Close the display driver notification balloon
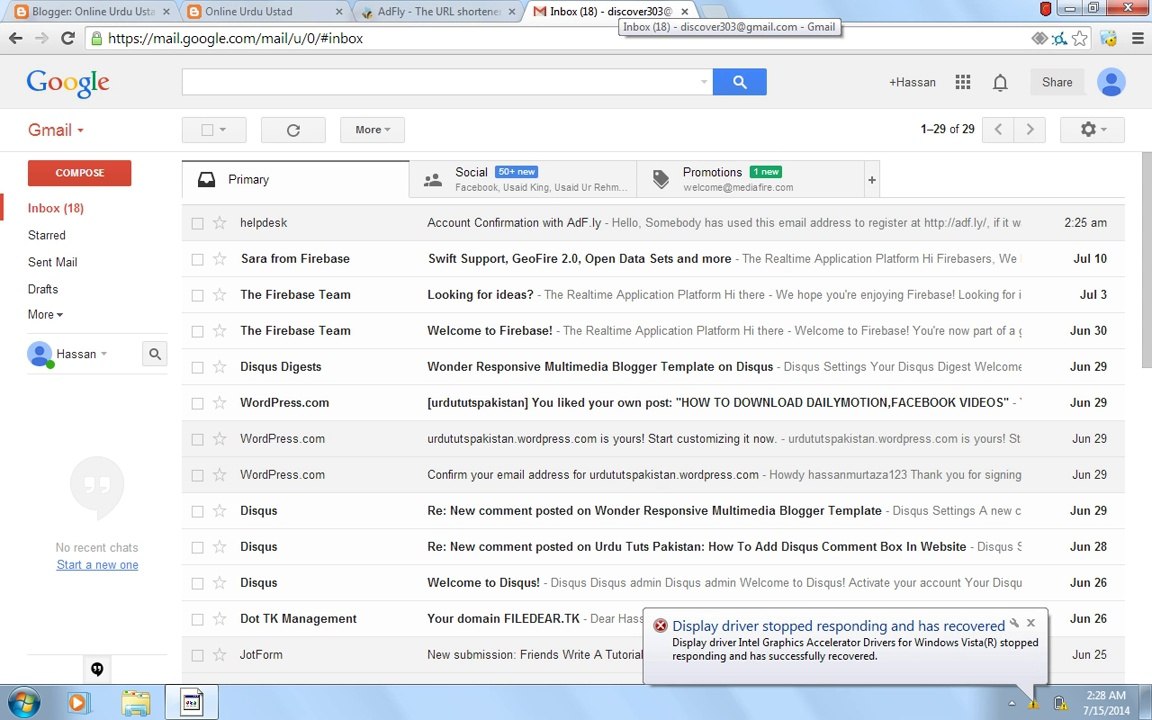Image resolution: width=1152 pixels, height=720 pixels. [x=1031, y=622]
